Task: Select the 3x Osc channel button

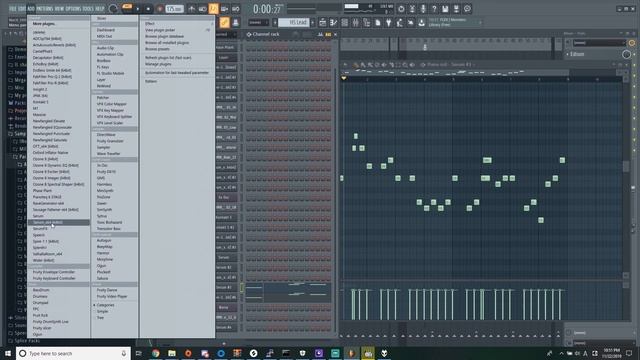Action: pyautogui.click(x=226, y=198)
